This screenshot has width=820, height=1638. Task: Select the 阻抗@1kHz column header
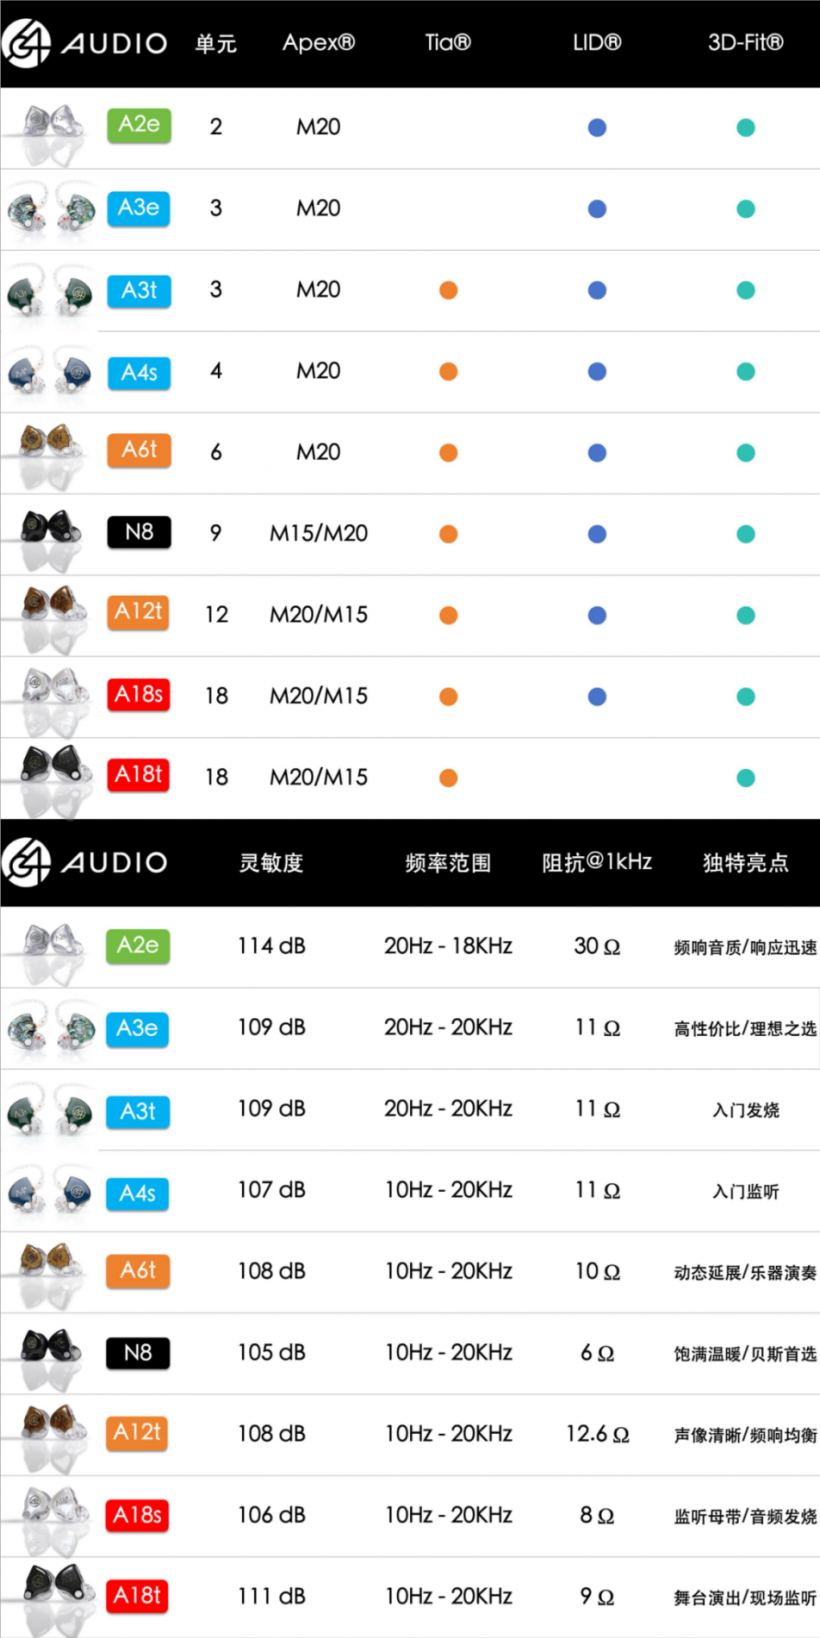597,862
